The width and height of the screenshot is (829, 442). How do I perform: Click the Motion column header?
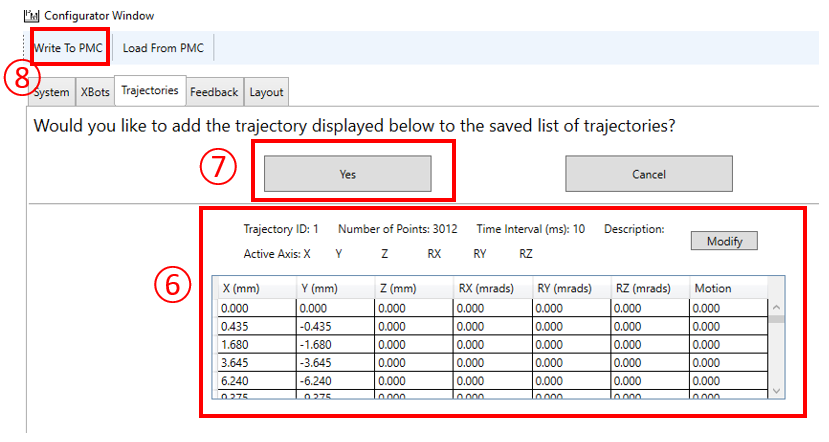(x=727, y=288)
